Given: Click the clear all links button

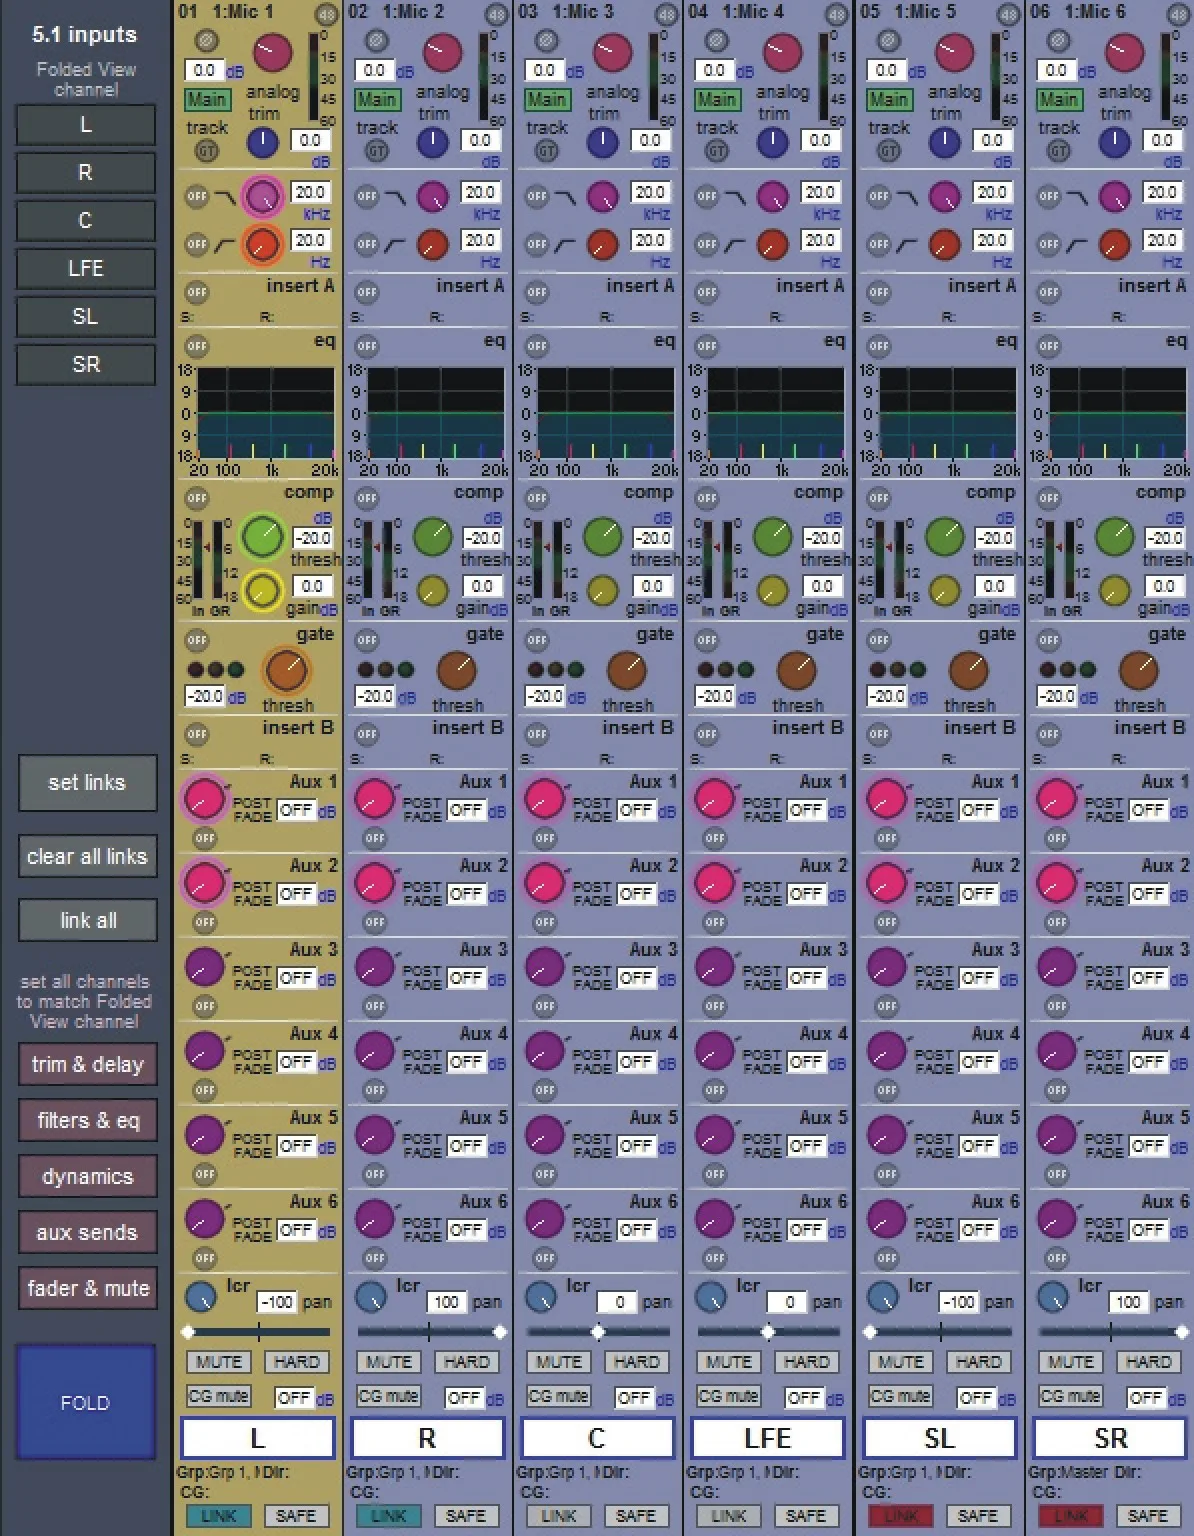Looking at the screenshot, I should tap(87, 857).
